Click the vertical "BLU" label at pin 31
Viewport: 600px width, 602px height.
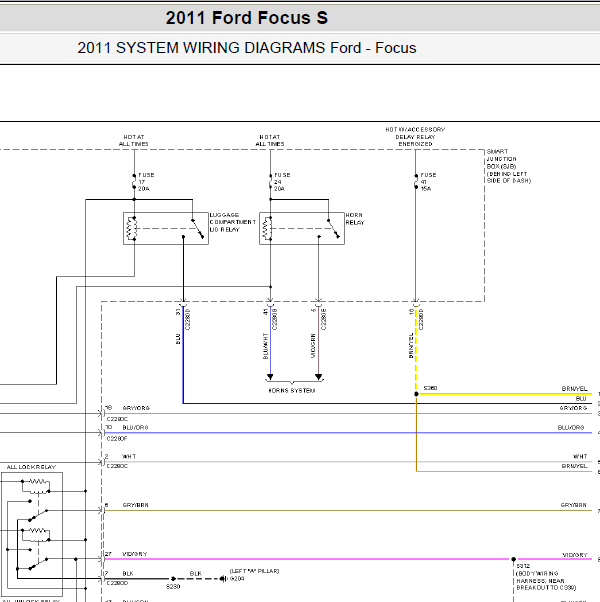tap(178, 339)
